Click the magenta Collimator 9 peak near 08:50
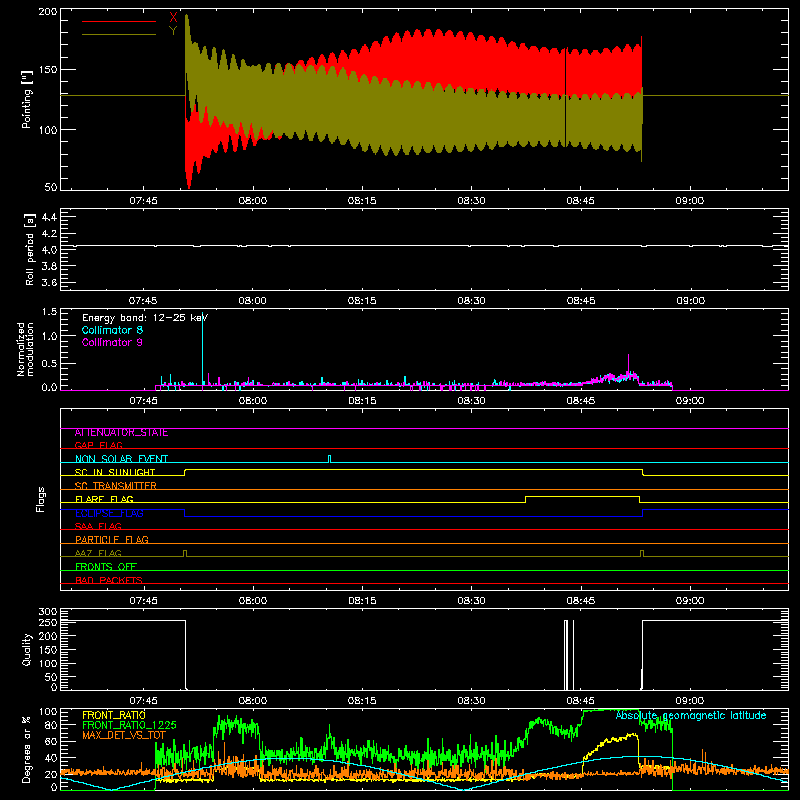Screen dimensions: 800x800 (x=629, y=363)
